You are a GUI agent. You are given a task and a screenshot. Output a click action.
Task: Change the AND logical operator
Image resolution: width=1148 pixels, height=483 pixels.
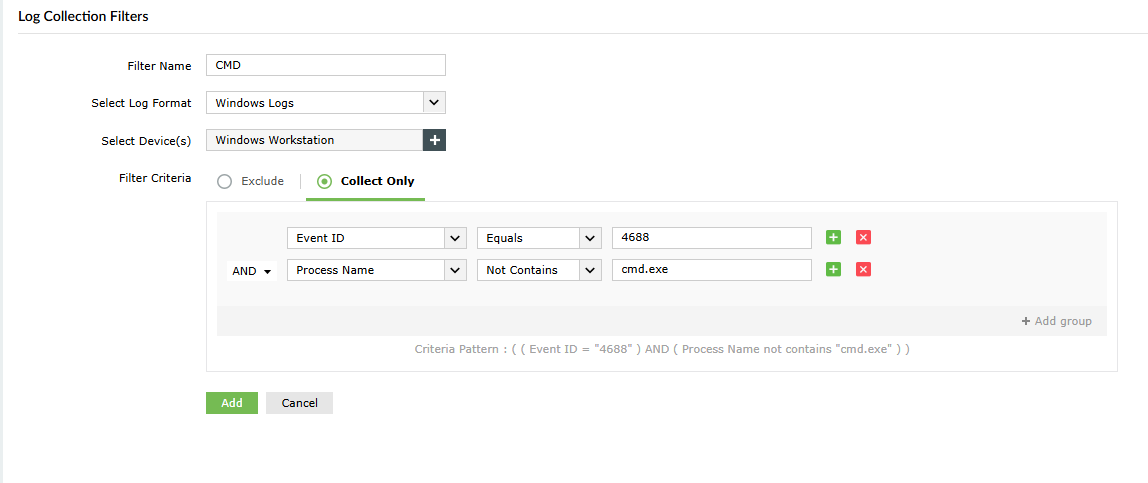tap(251, 271)
